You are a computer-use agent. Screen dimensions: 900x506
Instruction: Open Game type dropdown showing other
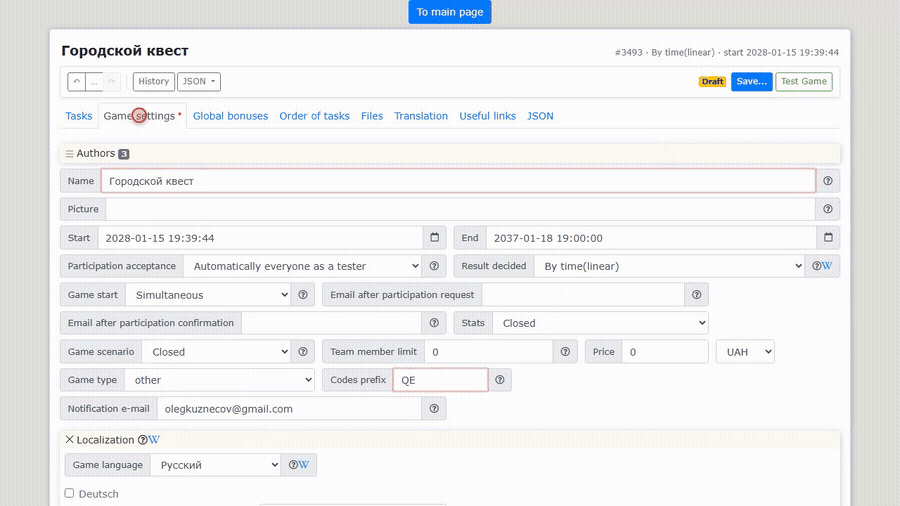(x=219, y=380)
